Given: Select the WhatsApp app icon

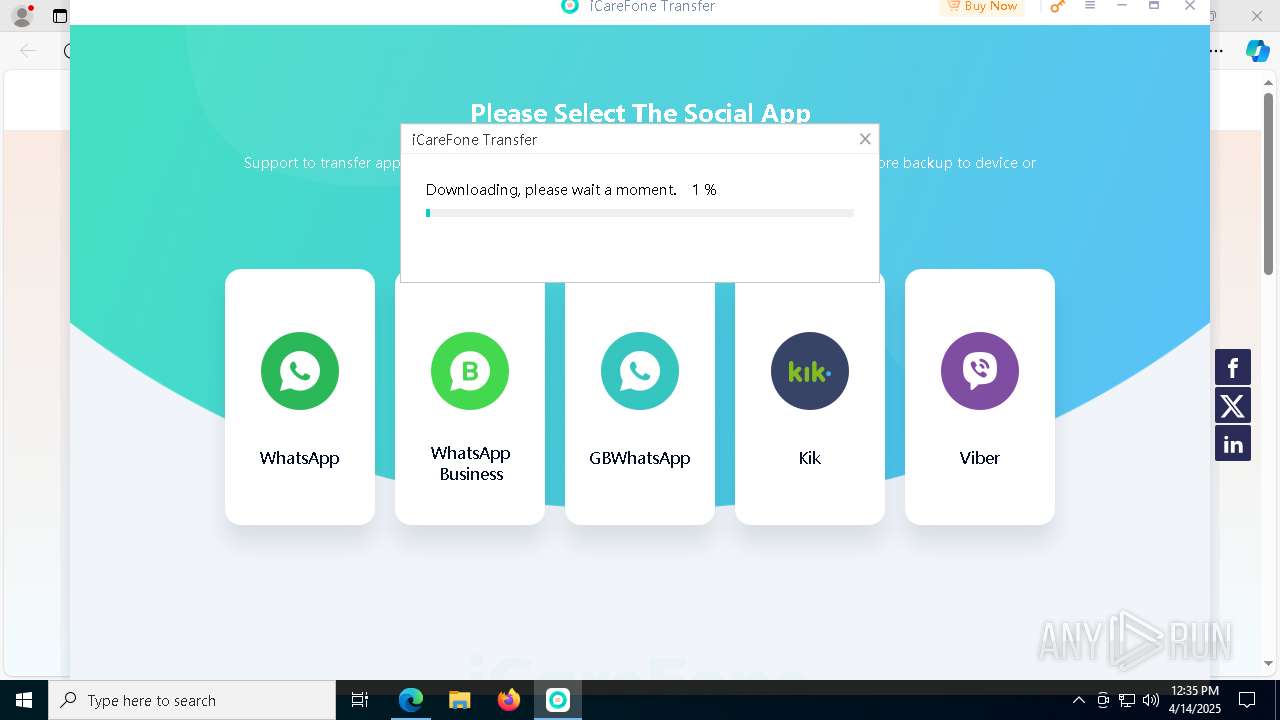Looking at the screenshot, I should (300, 371).
